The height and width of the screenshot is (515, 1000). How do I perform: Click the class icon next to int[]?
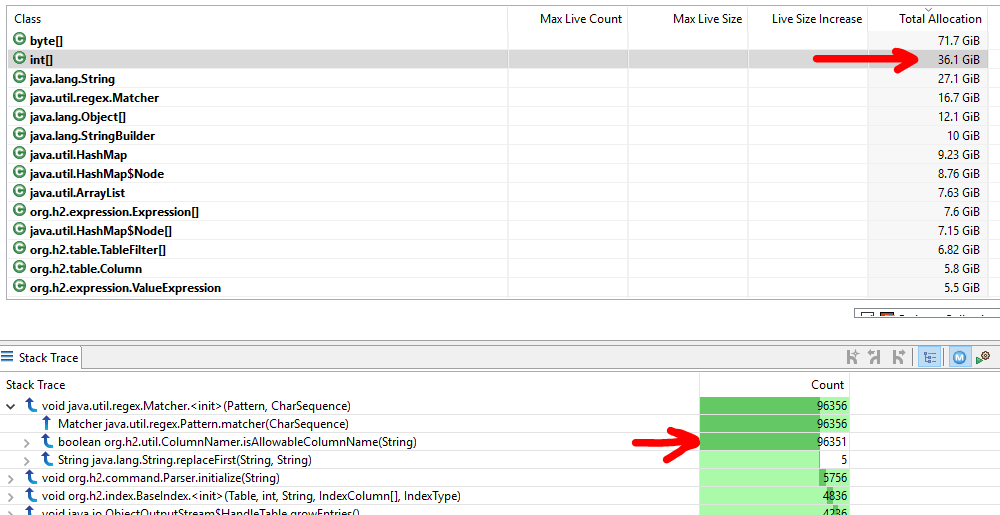(20, 59)
